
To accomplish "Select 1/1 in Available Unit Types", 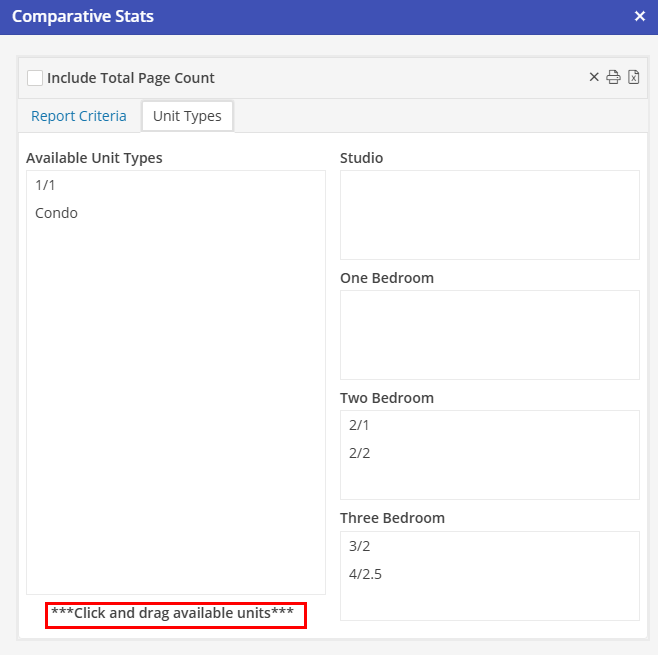I will coord(46,185).
